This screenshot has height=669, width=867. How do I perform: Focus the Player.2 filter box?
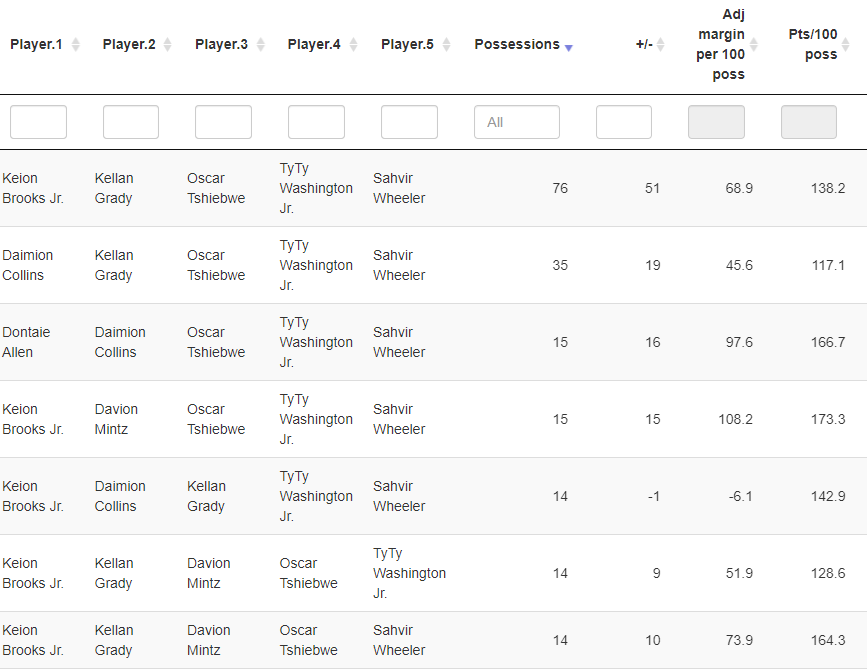click(130, 122)
